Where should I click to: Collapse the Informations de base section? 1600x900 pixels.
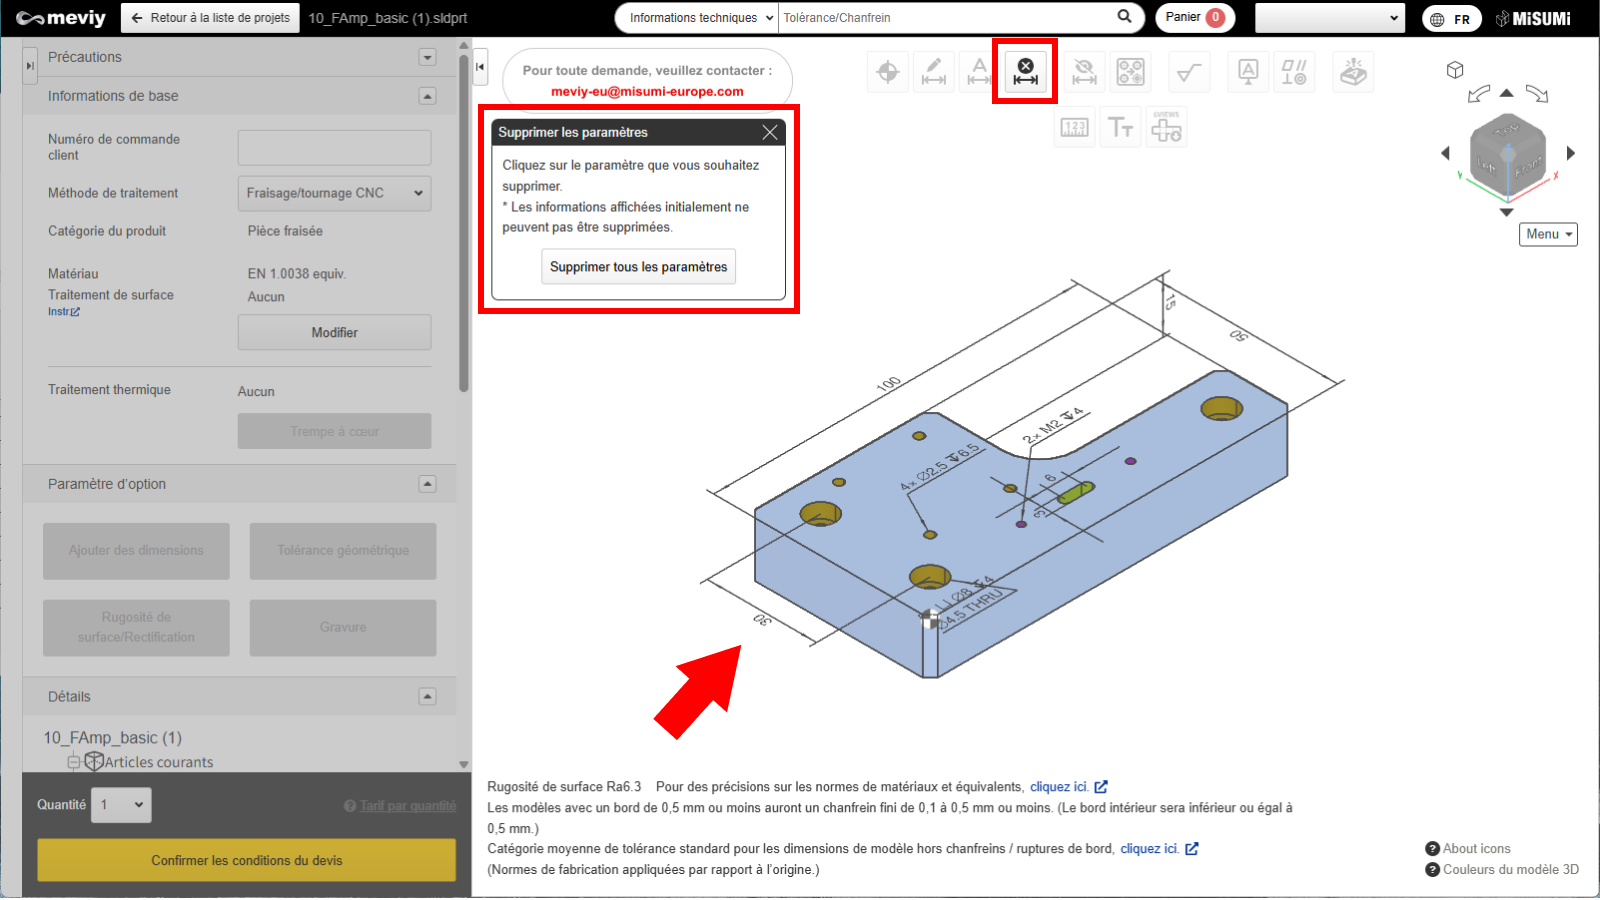click(427, 96)
